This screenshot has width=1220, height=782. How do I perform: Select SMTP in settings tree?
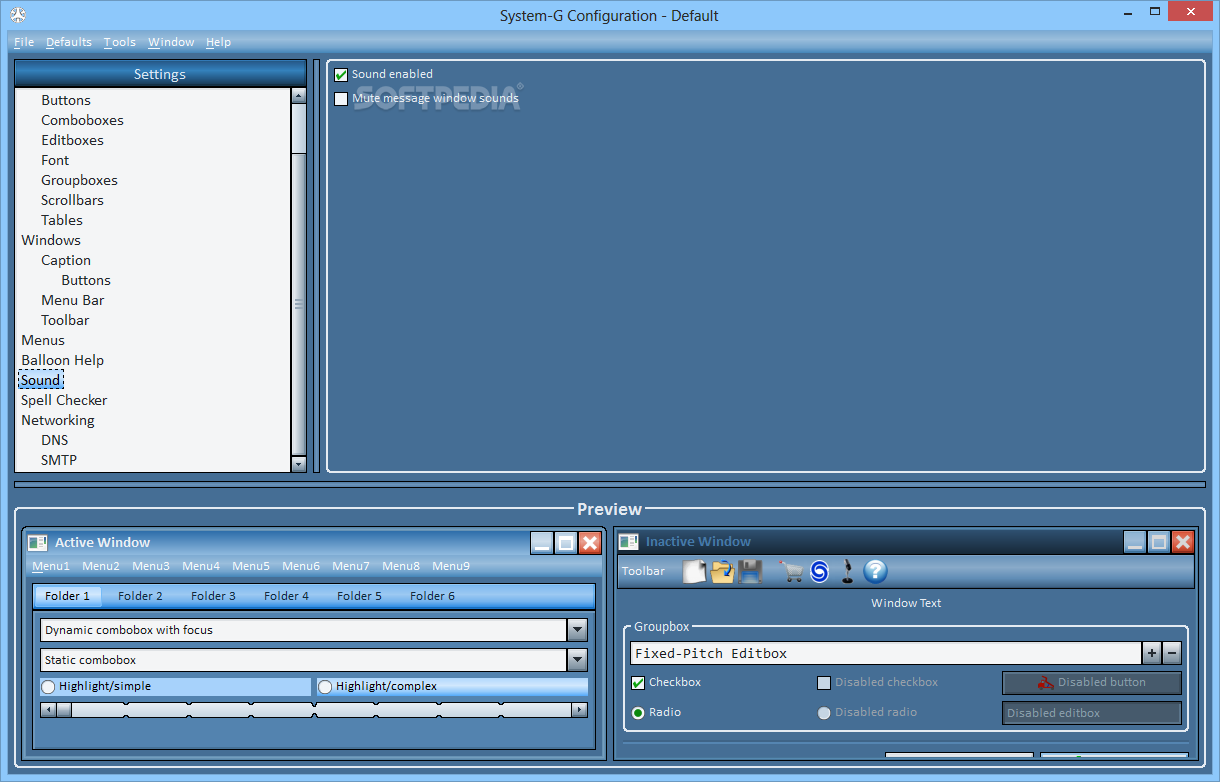tap(59, 460)
